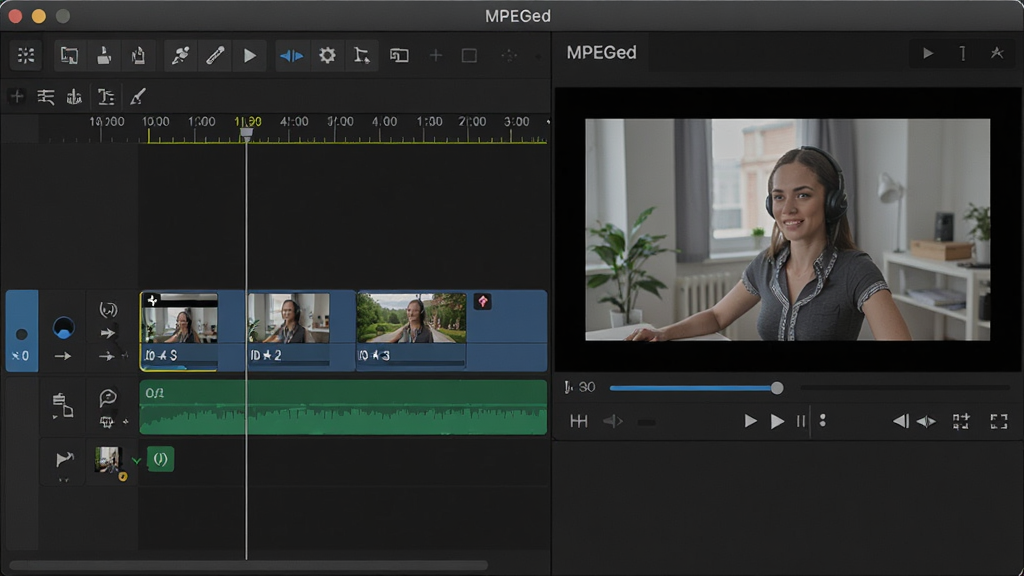Click the dimmed plus icon in toolbar

coord(436,56)
